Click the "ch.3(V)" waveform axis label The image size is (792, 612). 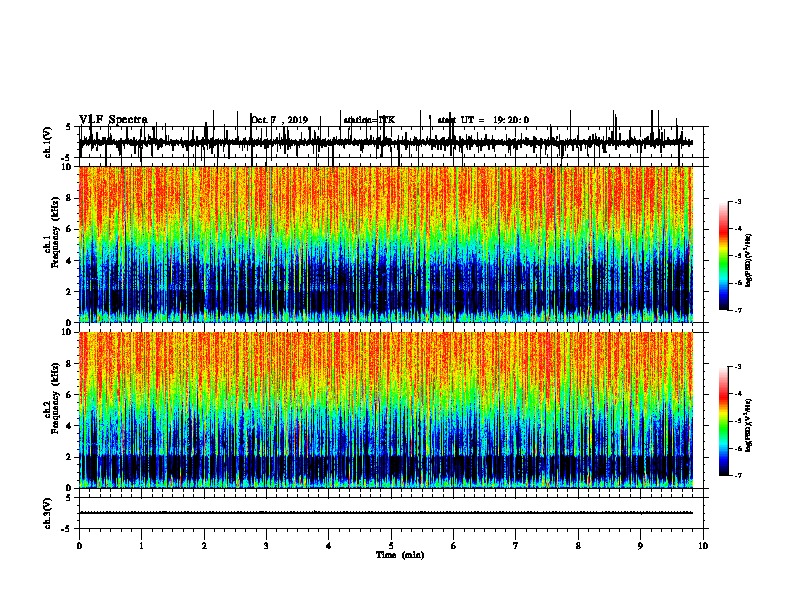pos(47,513)
